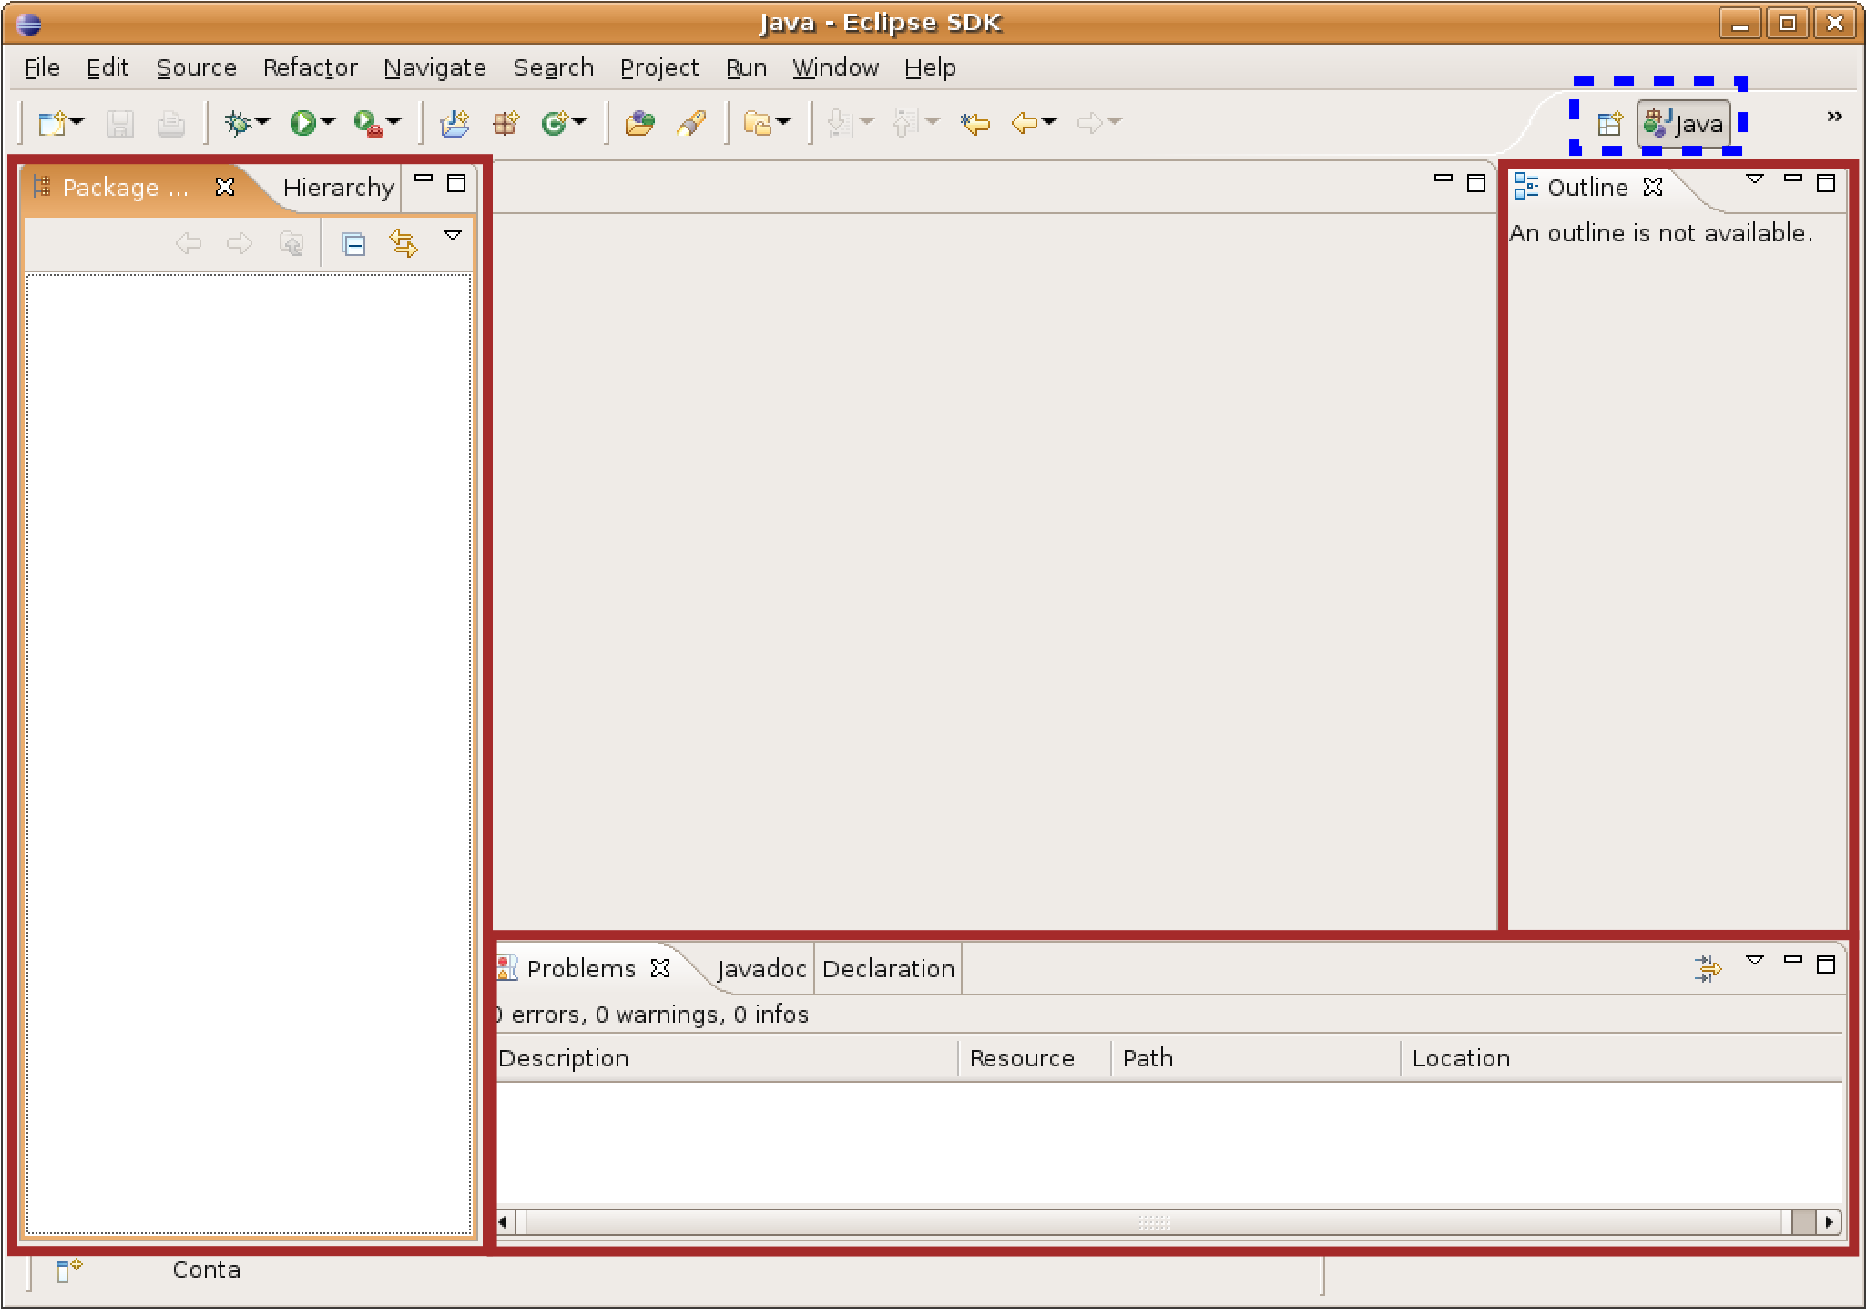Screen dimensions: 1867x1309
Task: Click the Open Type toolbar icon
Action: pyautogui.click(x=639, y=123)
